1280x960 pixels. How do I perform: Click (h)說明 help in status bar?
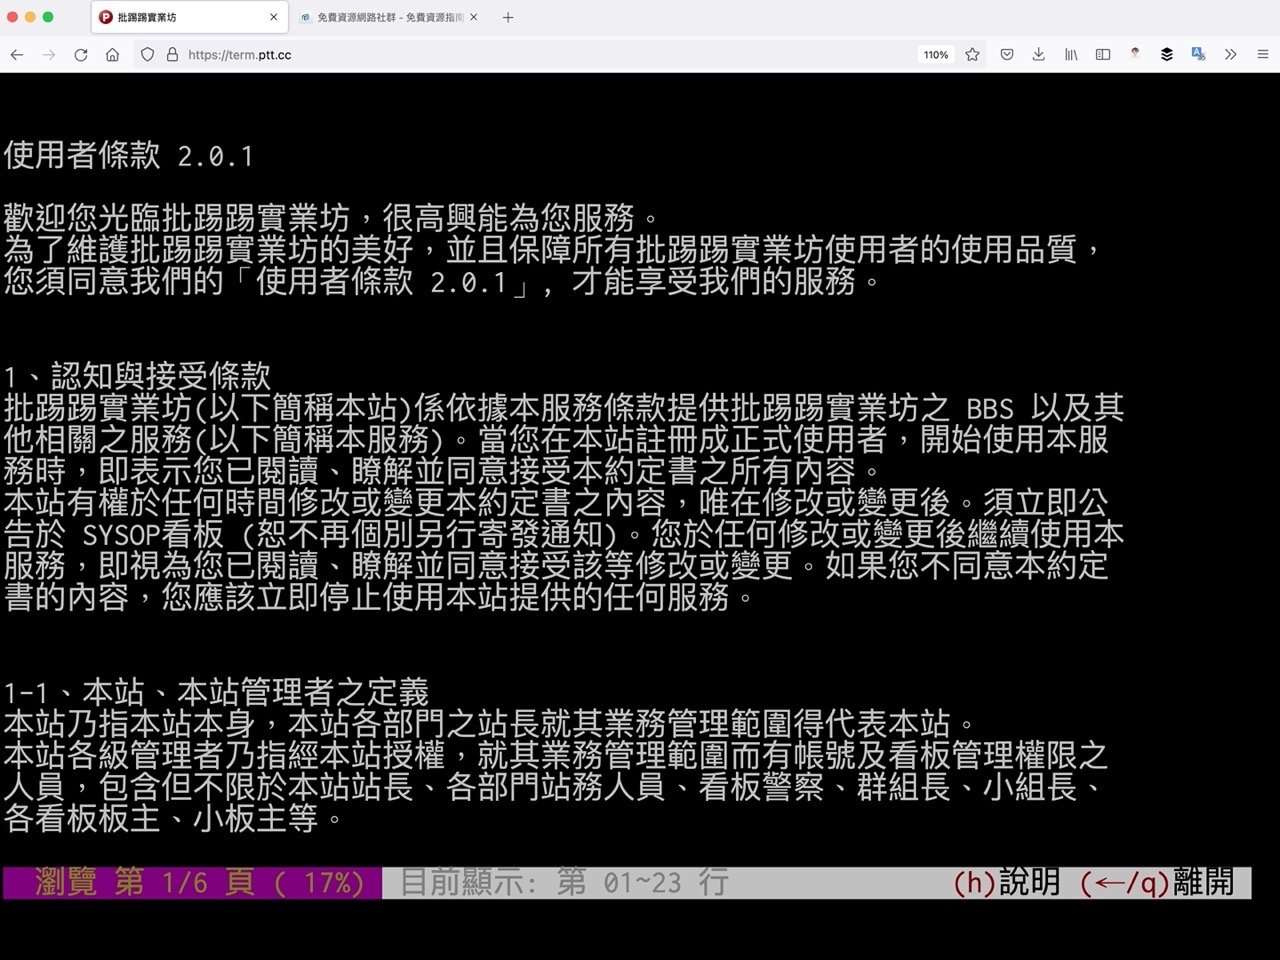pos(1006,883)
